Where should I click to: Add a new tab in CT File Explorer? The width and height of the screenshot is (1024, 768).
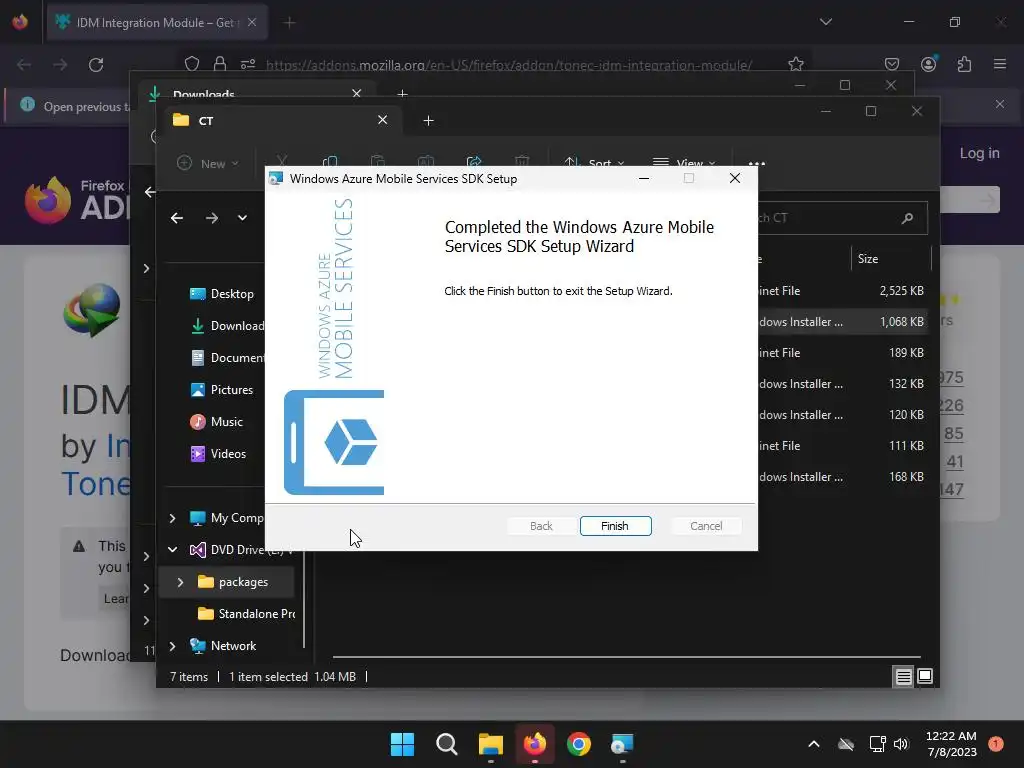tap(428, 121)
